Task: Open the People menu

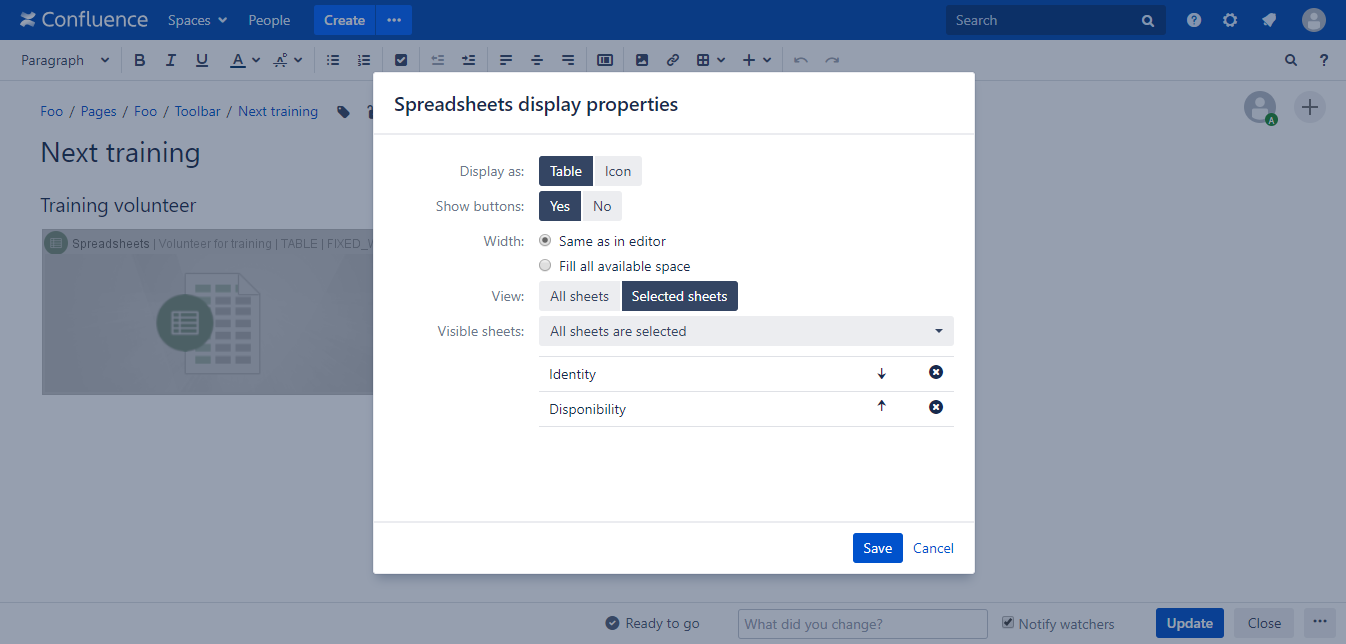Action: (x=268, y=20)
